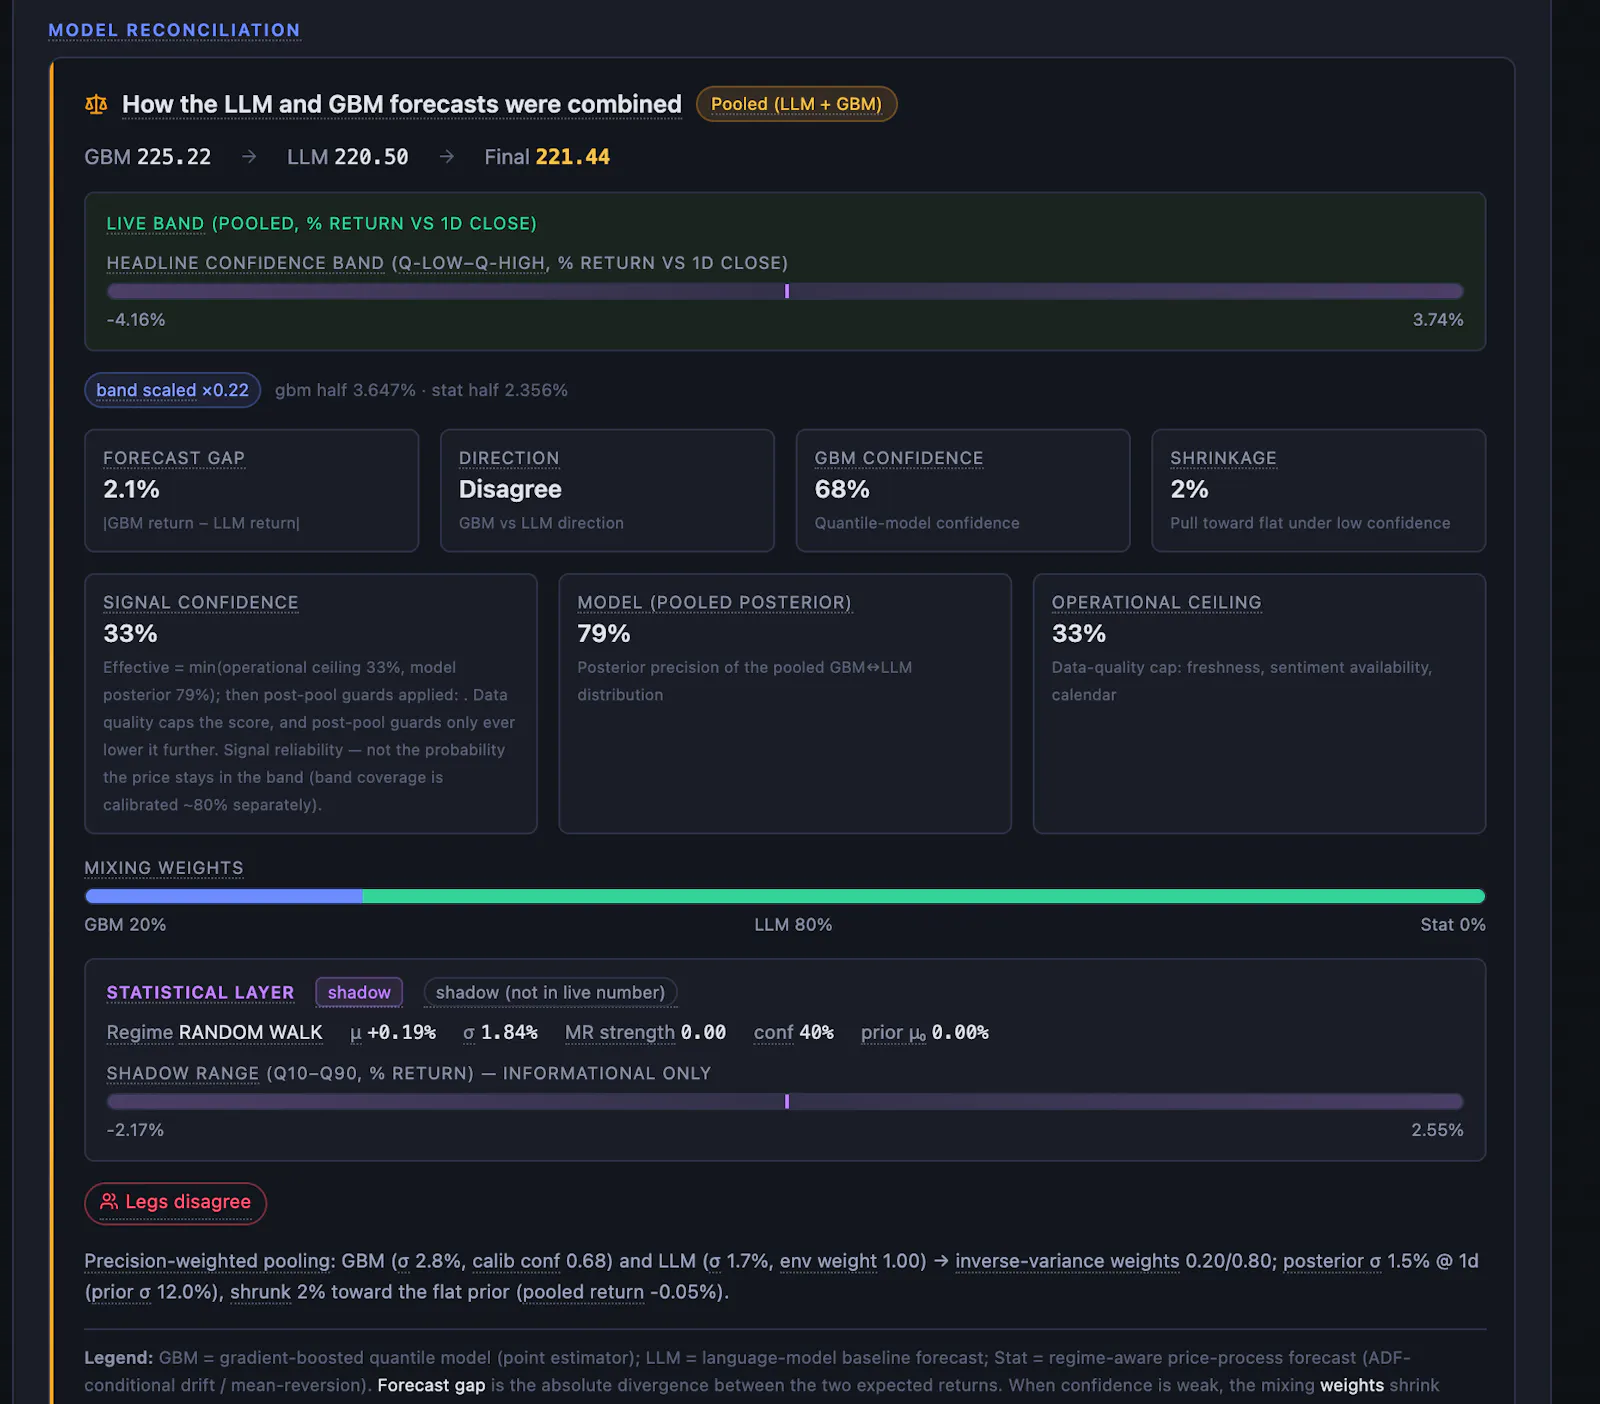Click the band scaled ×0.22 pill

pyautogui.click(x=172, y=390)
